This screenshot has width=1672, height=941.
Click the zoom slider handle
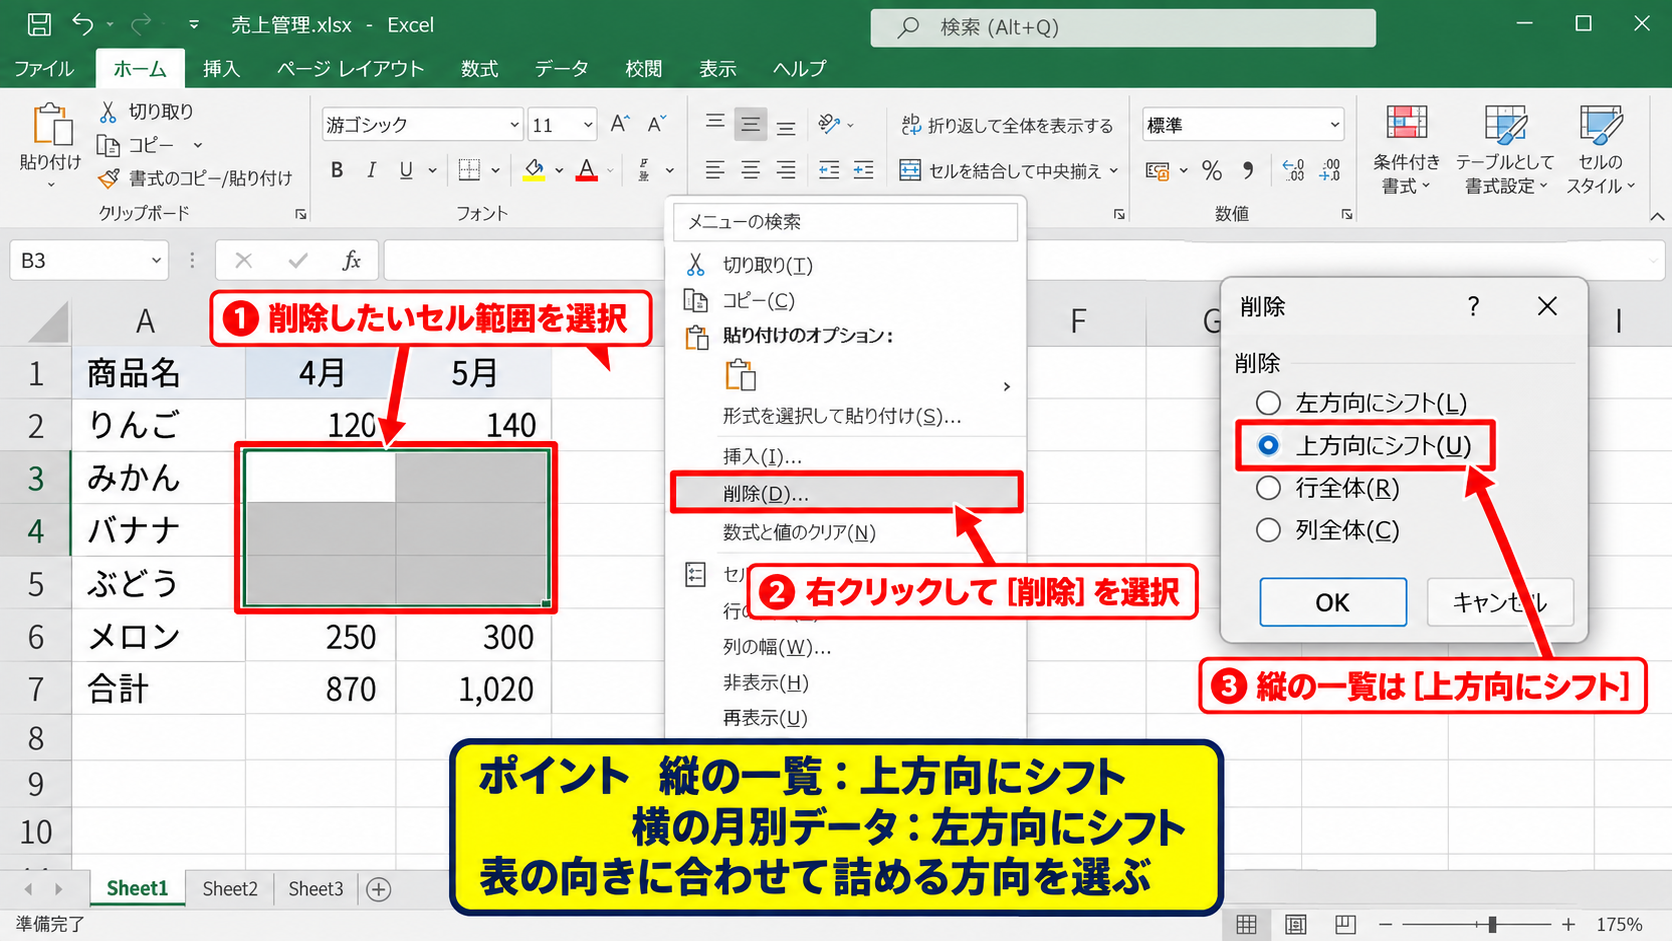pos(1492,924)
